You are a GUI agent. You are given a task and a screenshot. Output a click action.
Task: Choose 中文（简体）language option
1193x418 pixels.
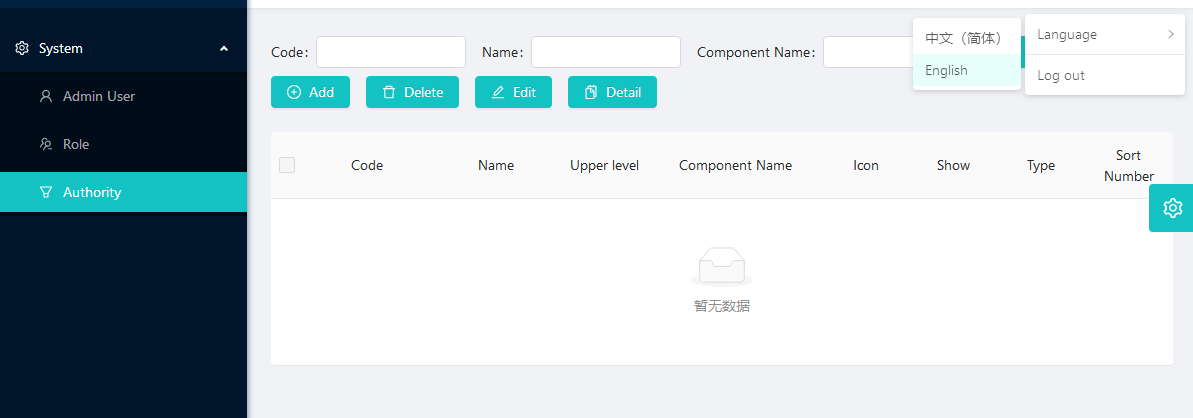[x=967, y=38]
